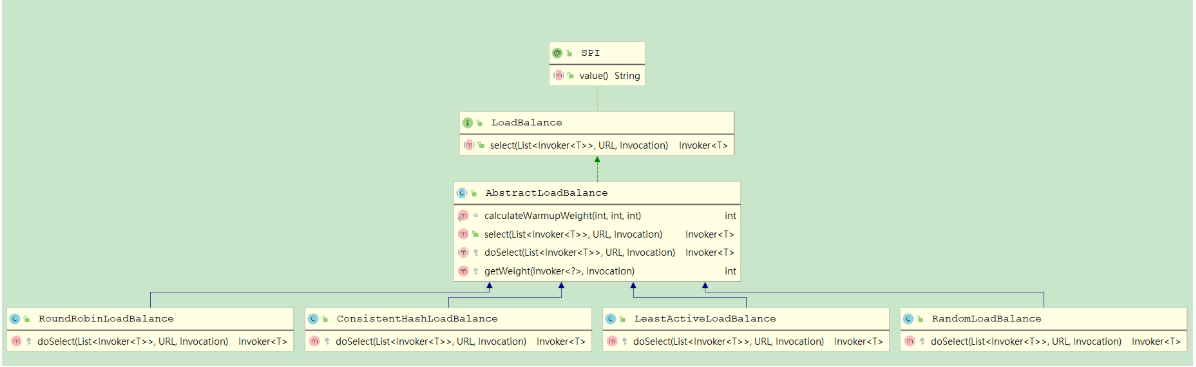This screenshot has width=1196, height=367.
Task: Click the method icon in LoadBalance box
Action: click(x=468, y=145)
